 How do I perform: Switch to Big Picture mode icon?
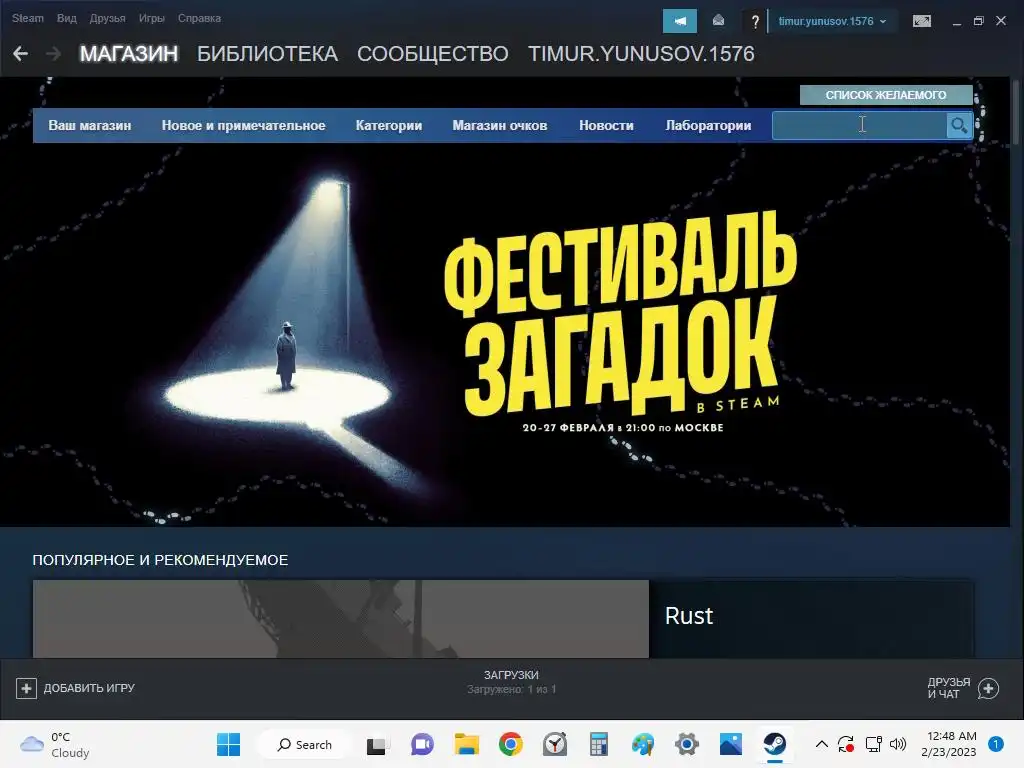point(921,21)
